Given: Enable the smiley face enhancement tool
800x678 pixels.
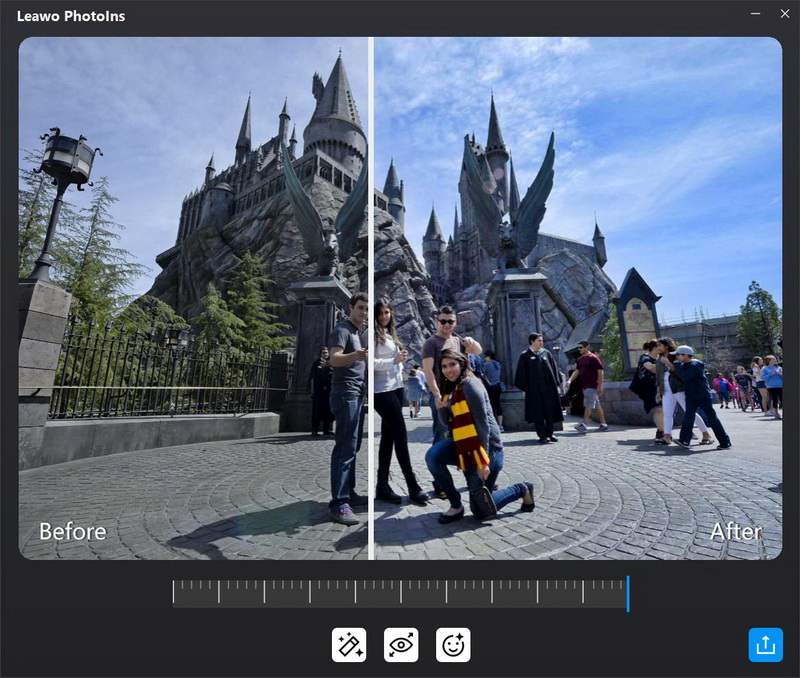Looking at the screenshot, I should tap(453, 645).
